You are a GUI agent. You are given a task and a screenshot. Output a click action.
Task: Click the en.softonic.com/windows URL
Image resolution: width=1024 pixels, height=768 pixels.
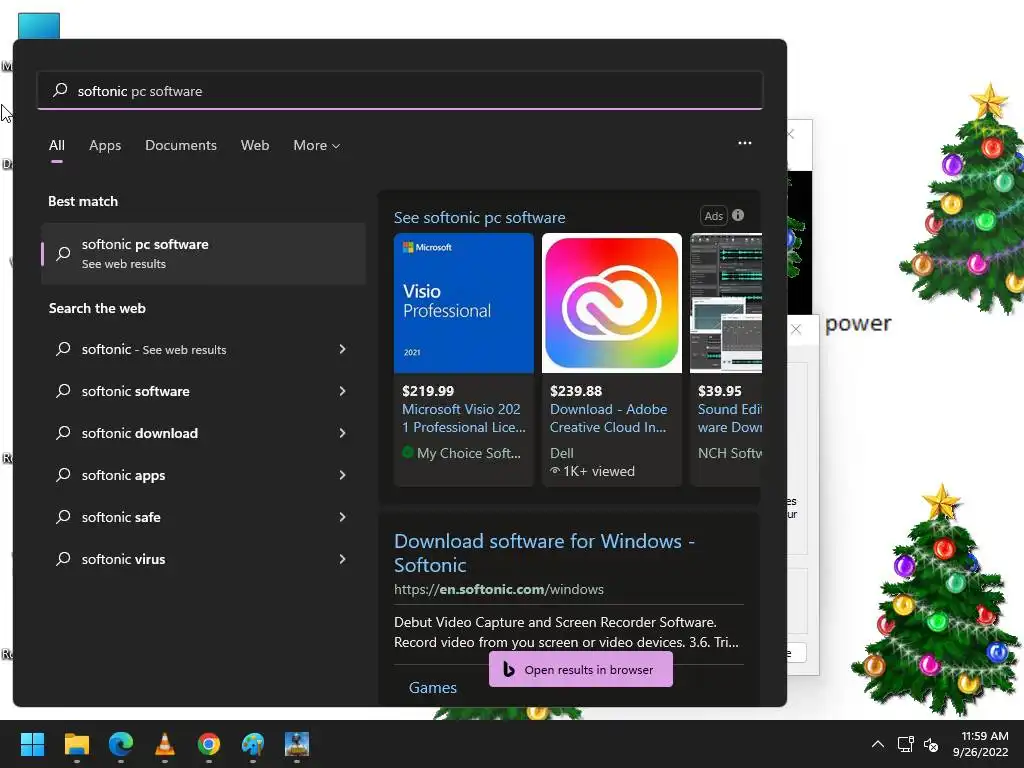pyautogui.click(x=499, y=589)
